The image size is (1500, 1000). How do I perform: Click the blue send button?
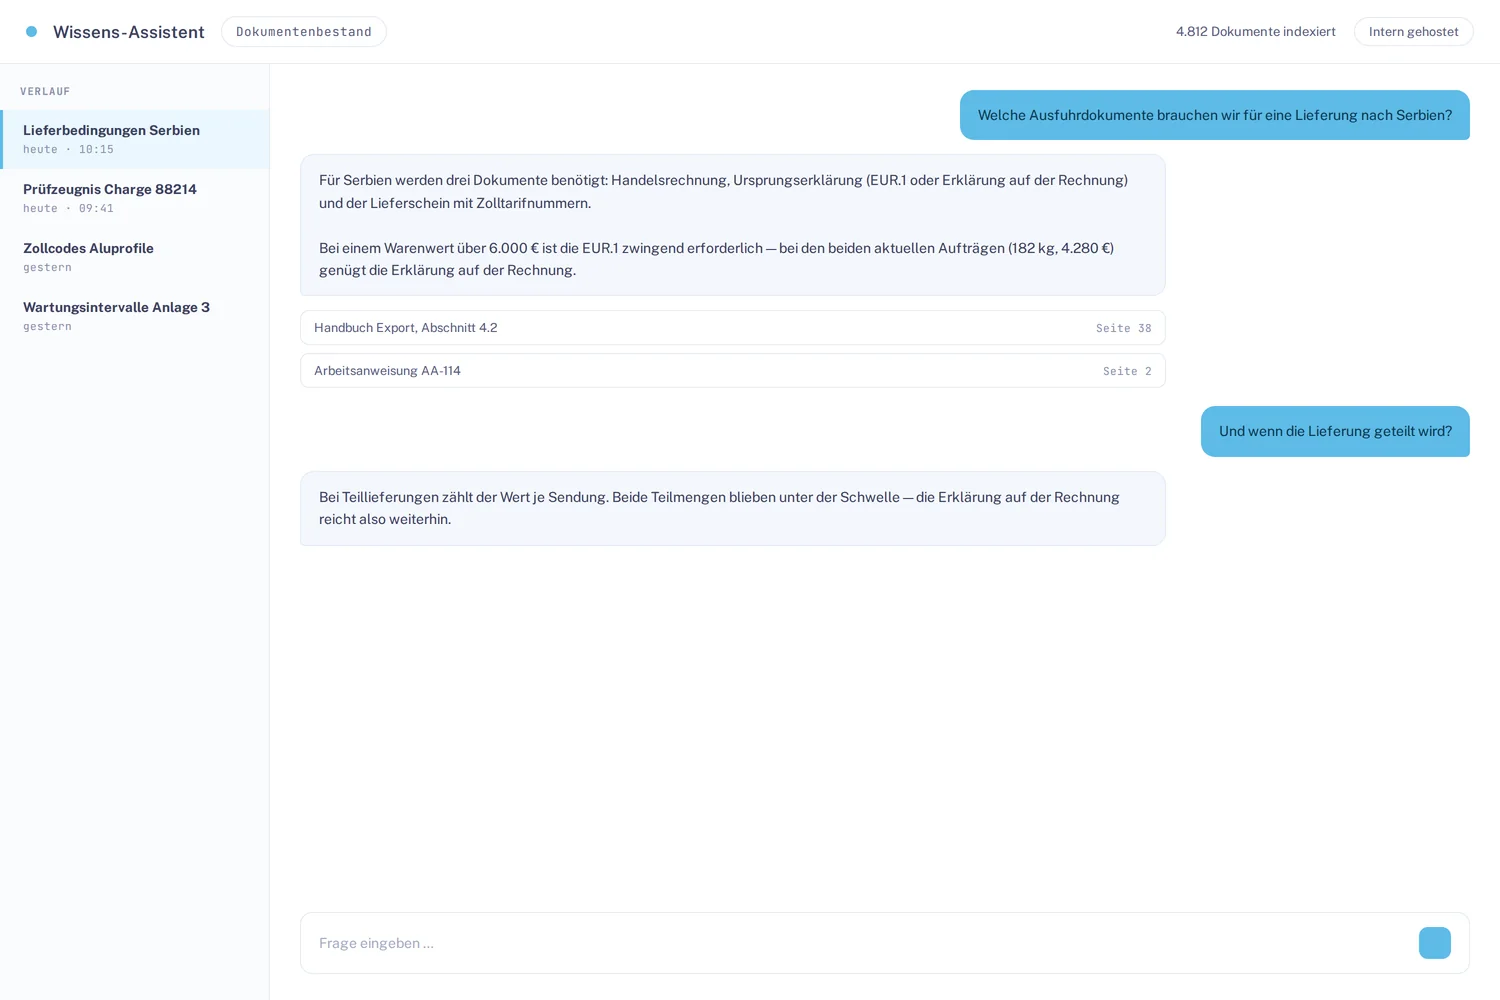pos(1434,943)
